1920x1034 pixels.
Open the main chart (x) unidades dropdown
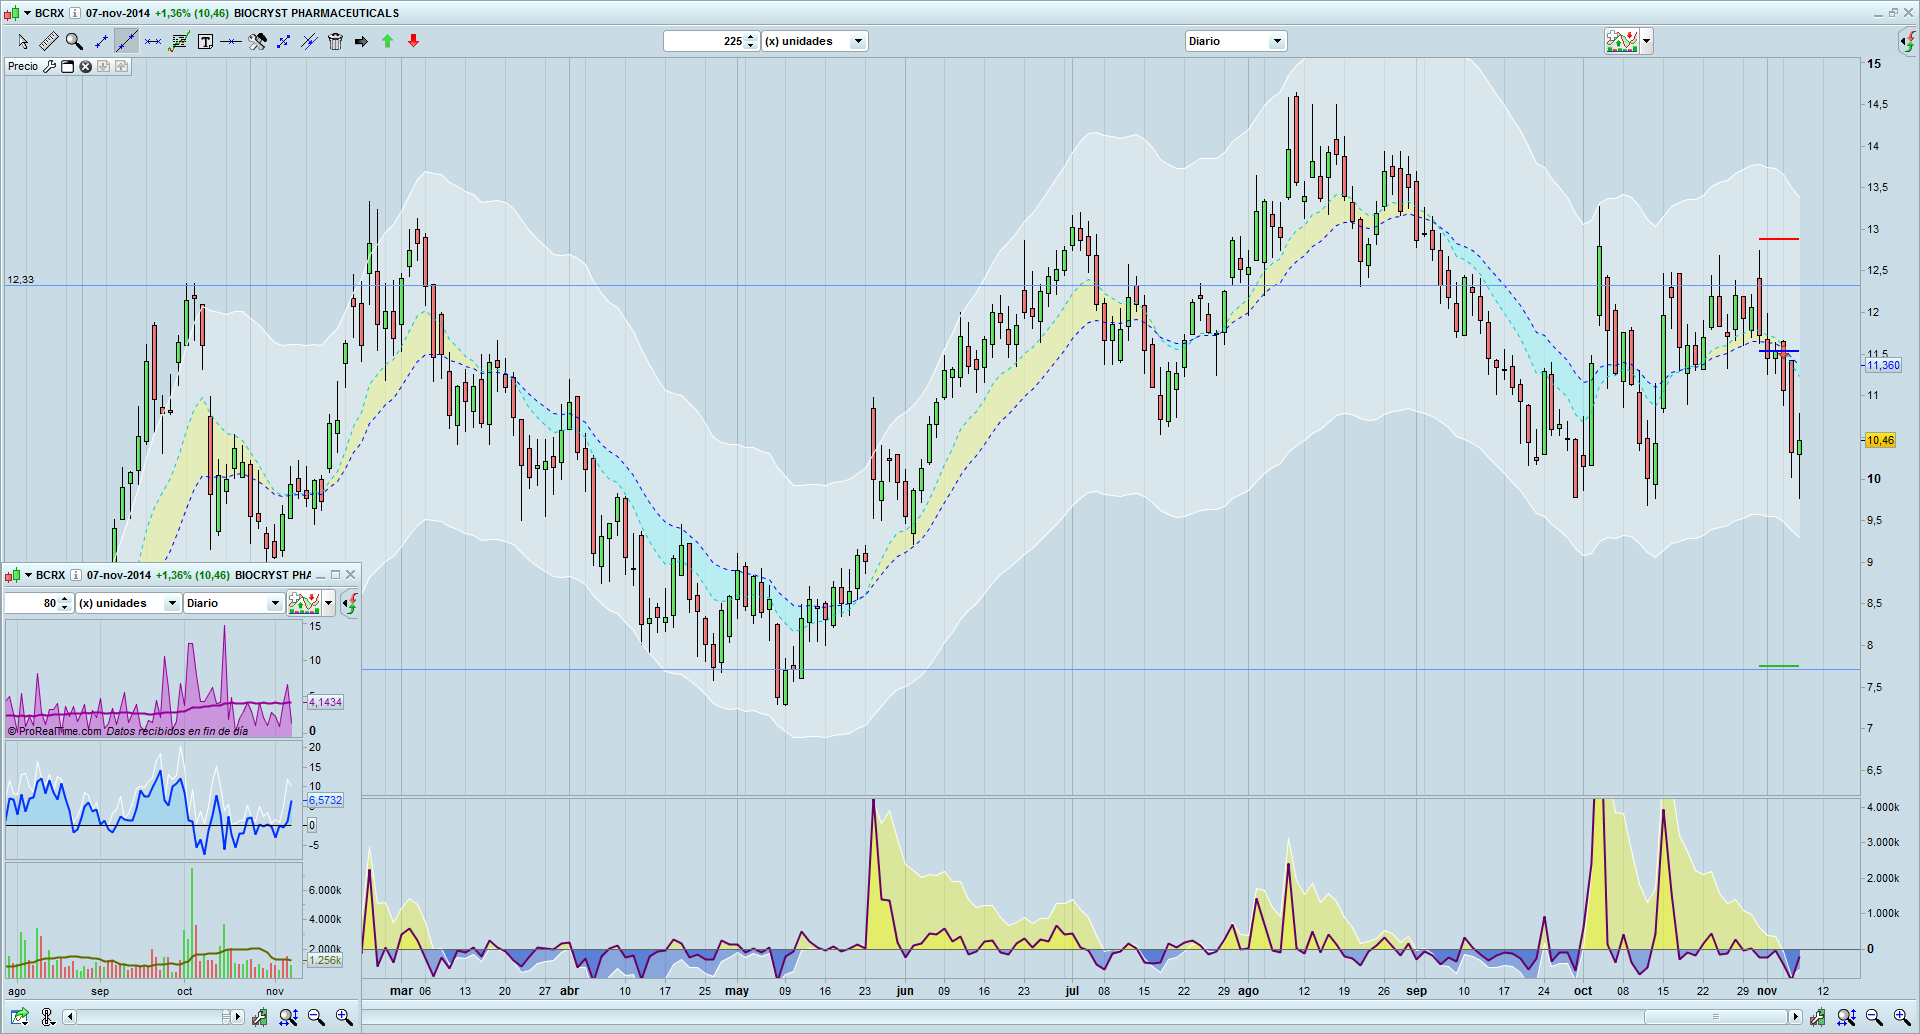(857, 41)
